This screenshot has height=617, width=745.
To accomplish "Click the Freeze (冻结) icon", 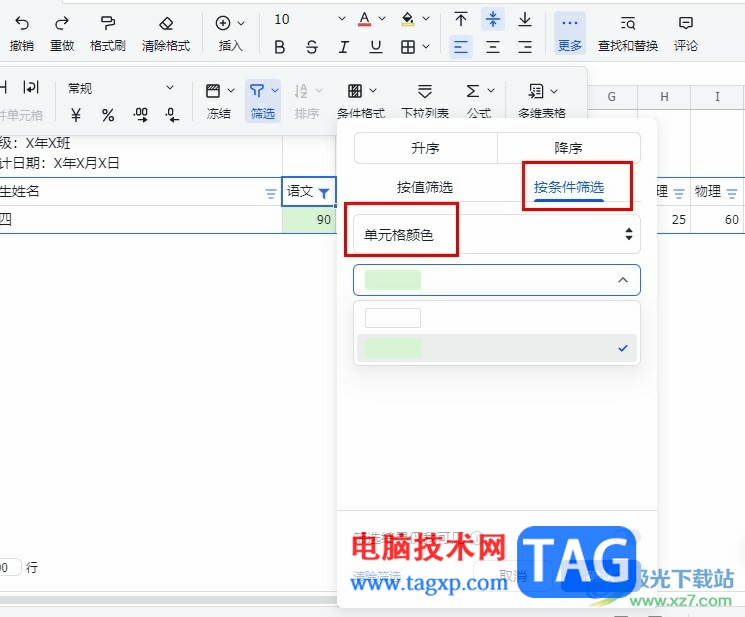I will click(x=213, y=91).
